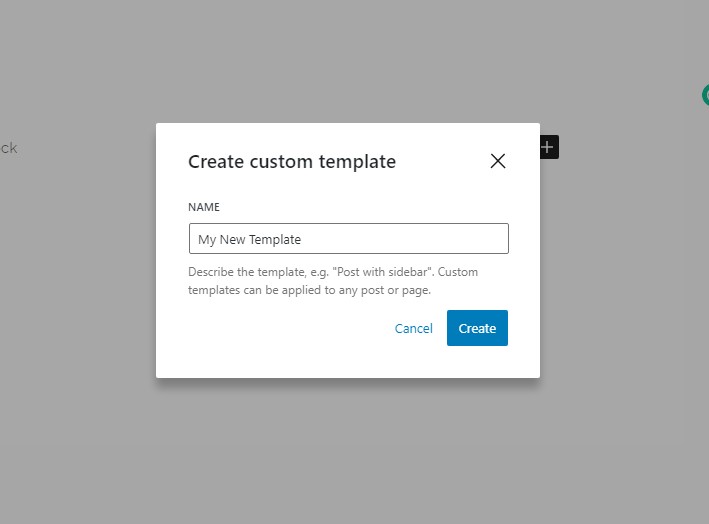
Task: Click the "Create custom template" heading
Action: click(x=292, y=161)
